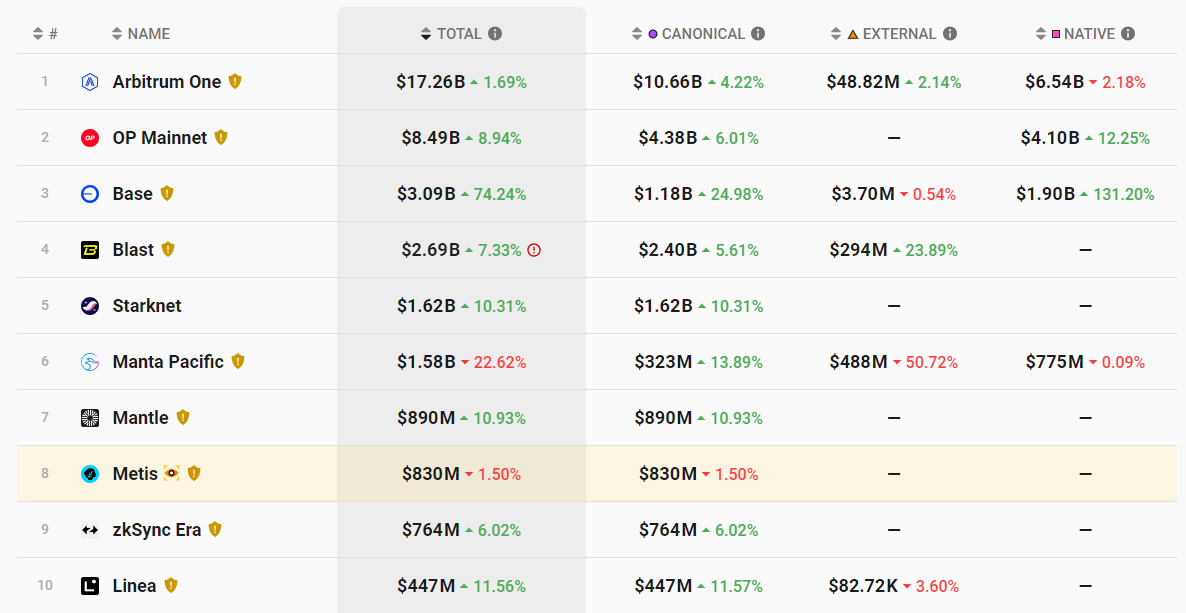1186x613 pixels.
Task: Click the Manta Pacific logo icon
Action: tap(90, 362)
